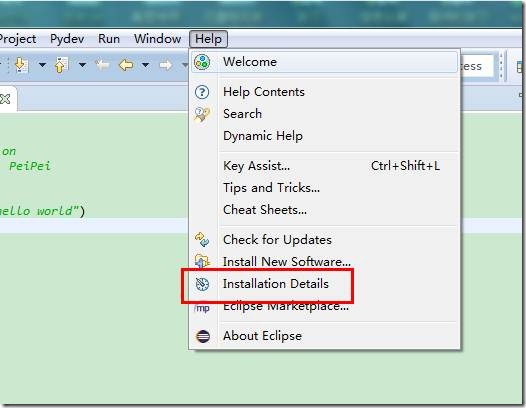Click the PeiPei text in editor
This screenshot has width=526, height=408.
click(30, 166)
